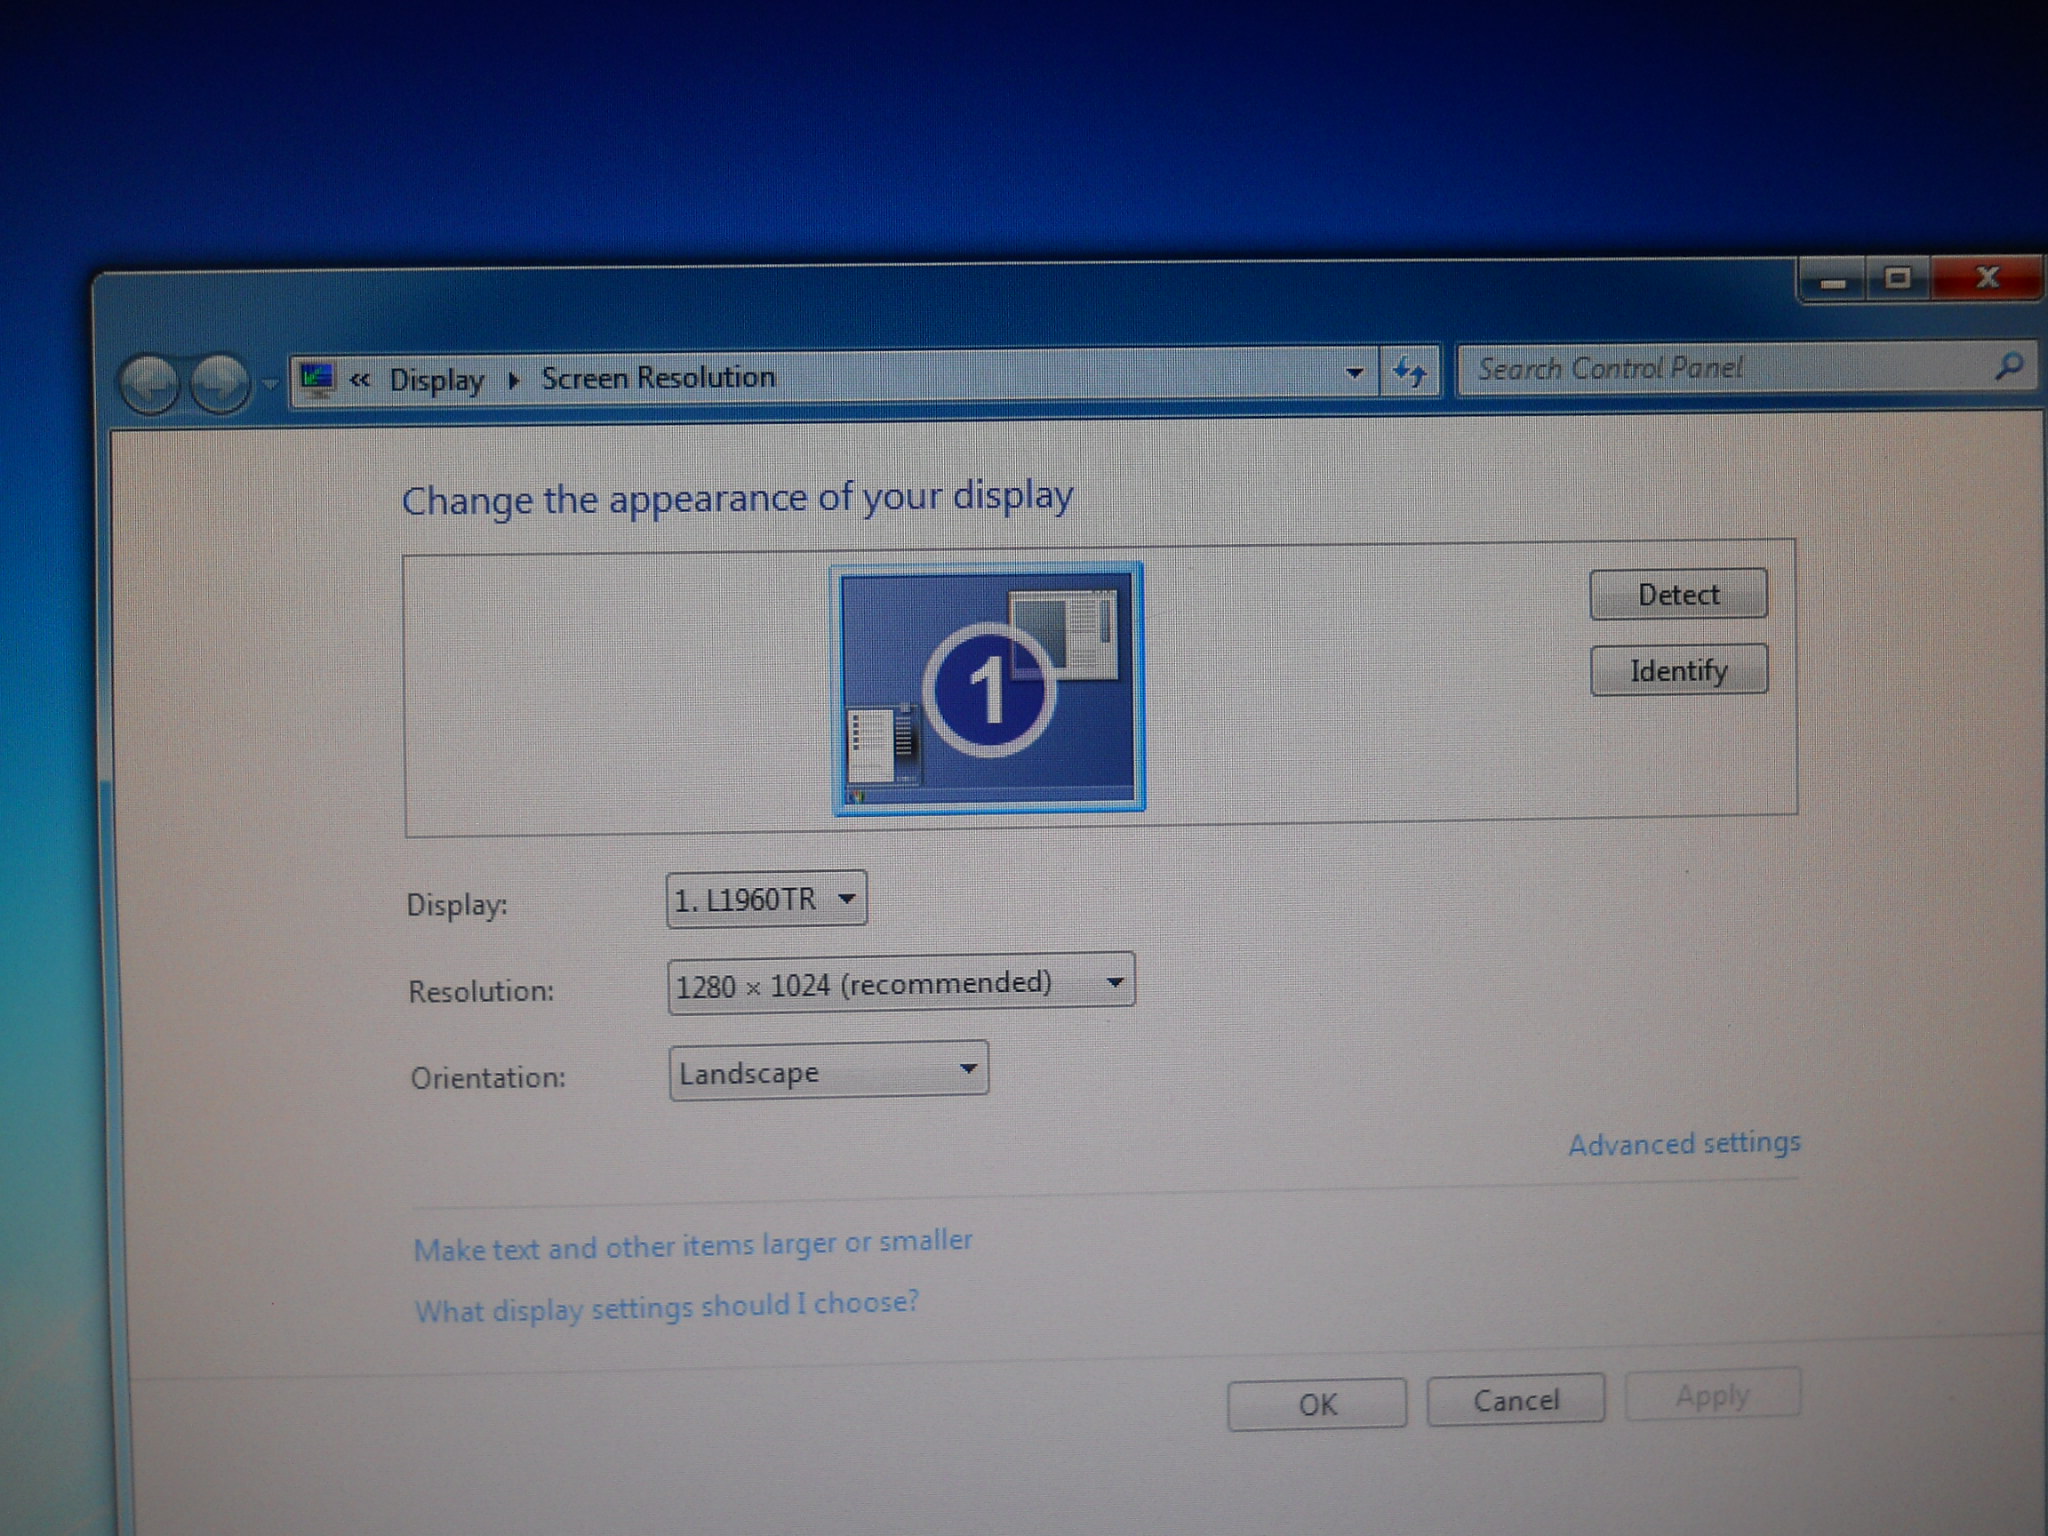Expand the Orientation Landscape dropdown

pyautogui.click(x=828, y=1072)
